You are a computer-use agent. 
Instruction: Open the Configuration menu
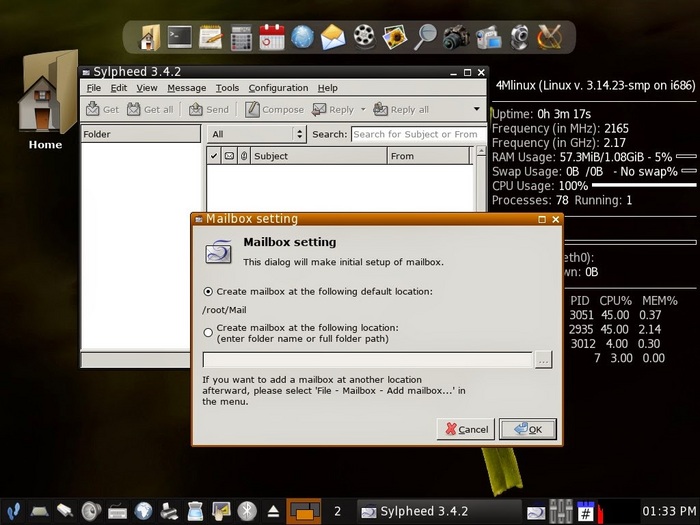(278, 88)
